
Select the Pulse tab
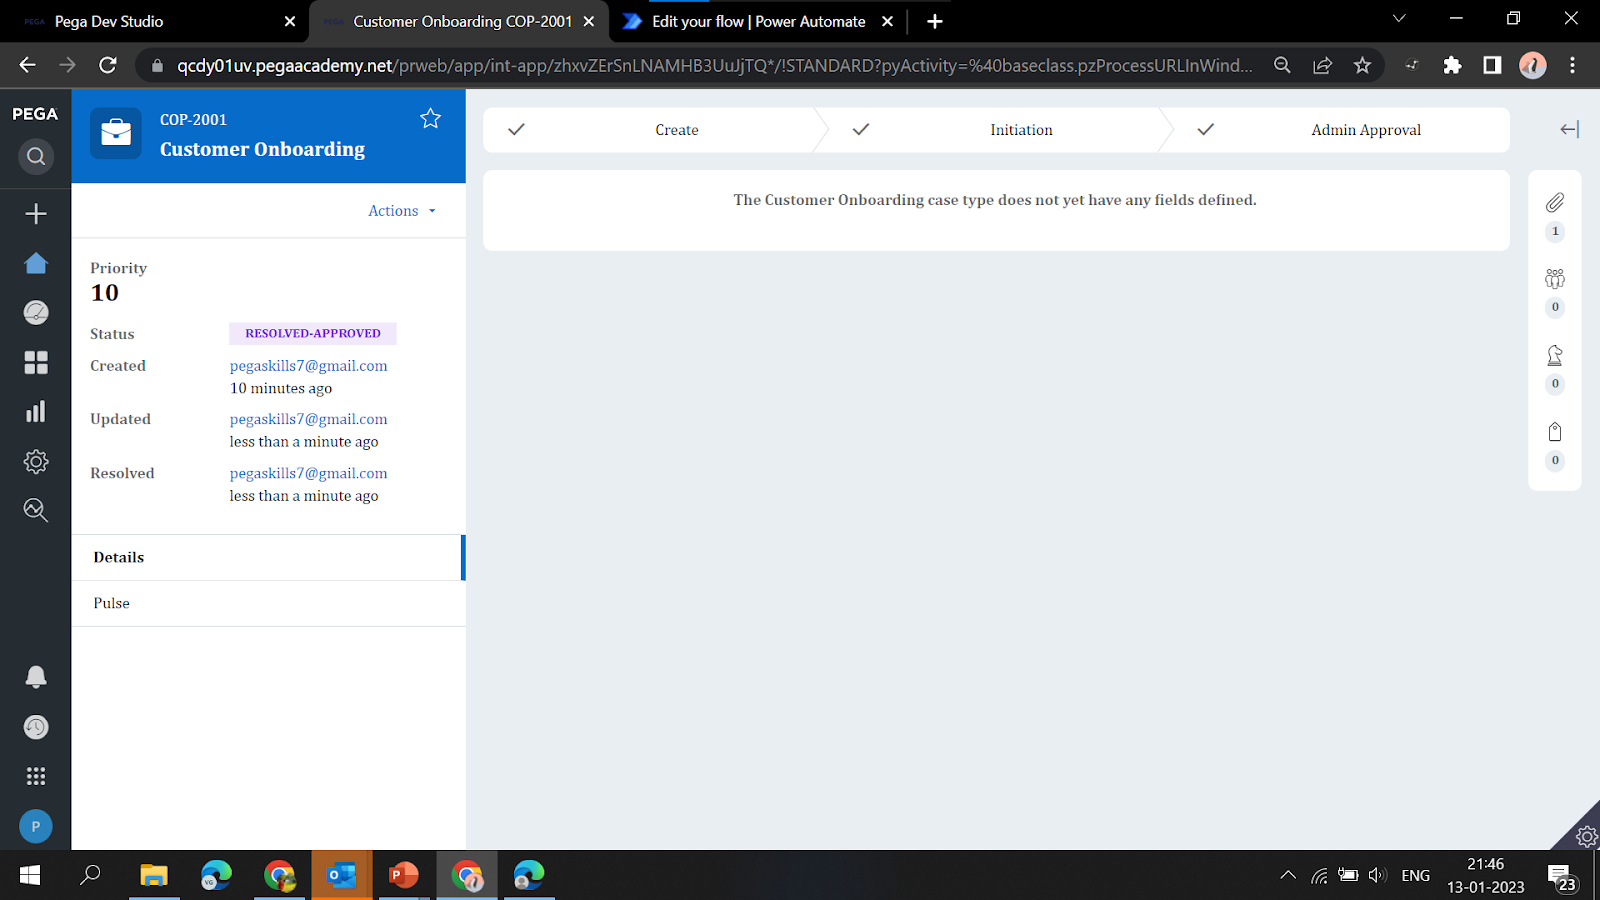[268, 603]
